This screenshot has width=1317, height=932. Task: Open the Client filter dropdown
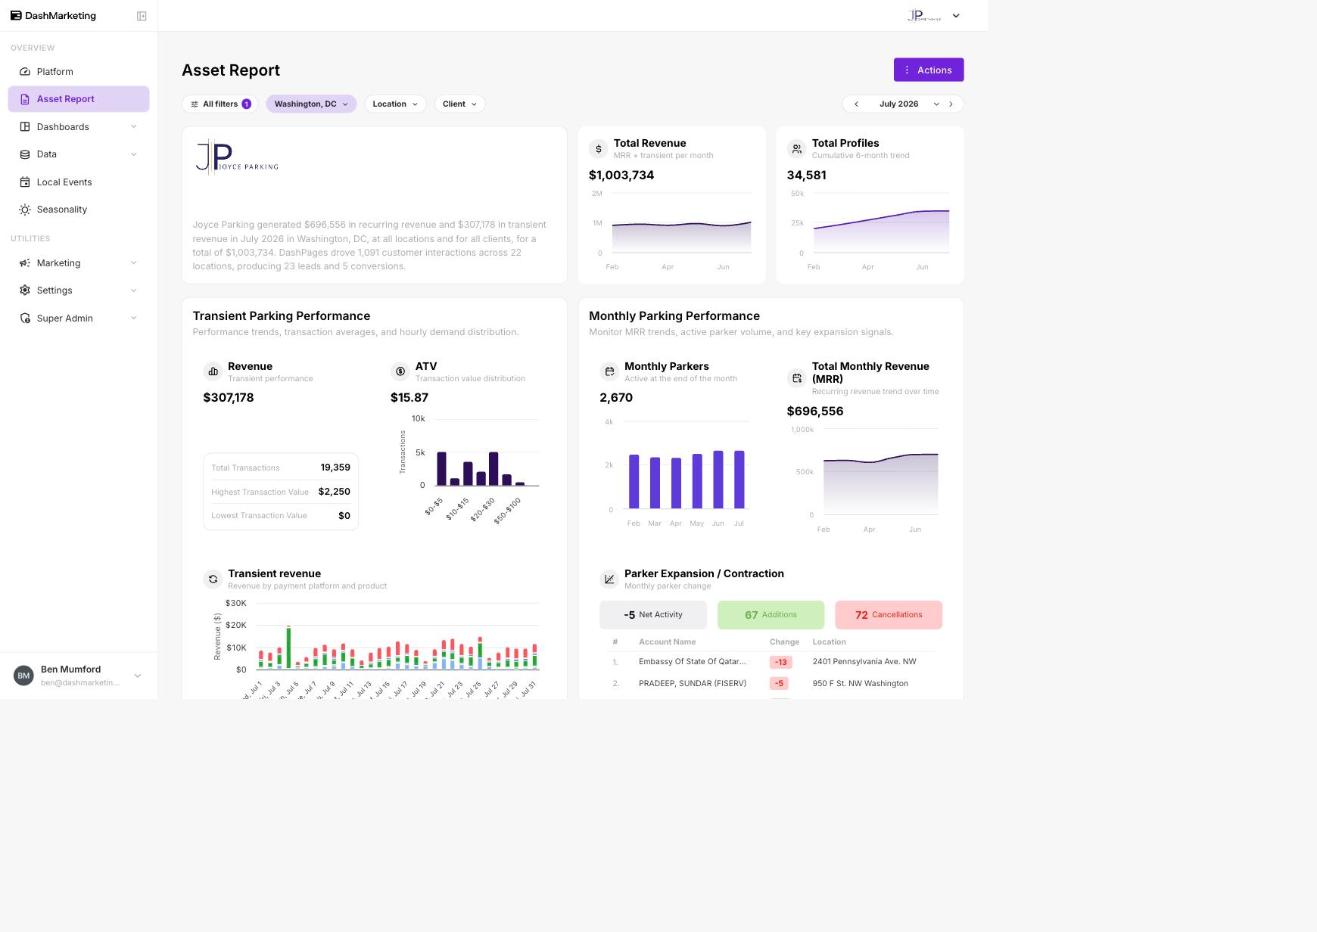(x=459, y=104)
